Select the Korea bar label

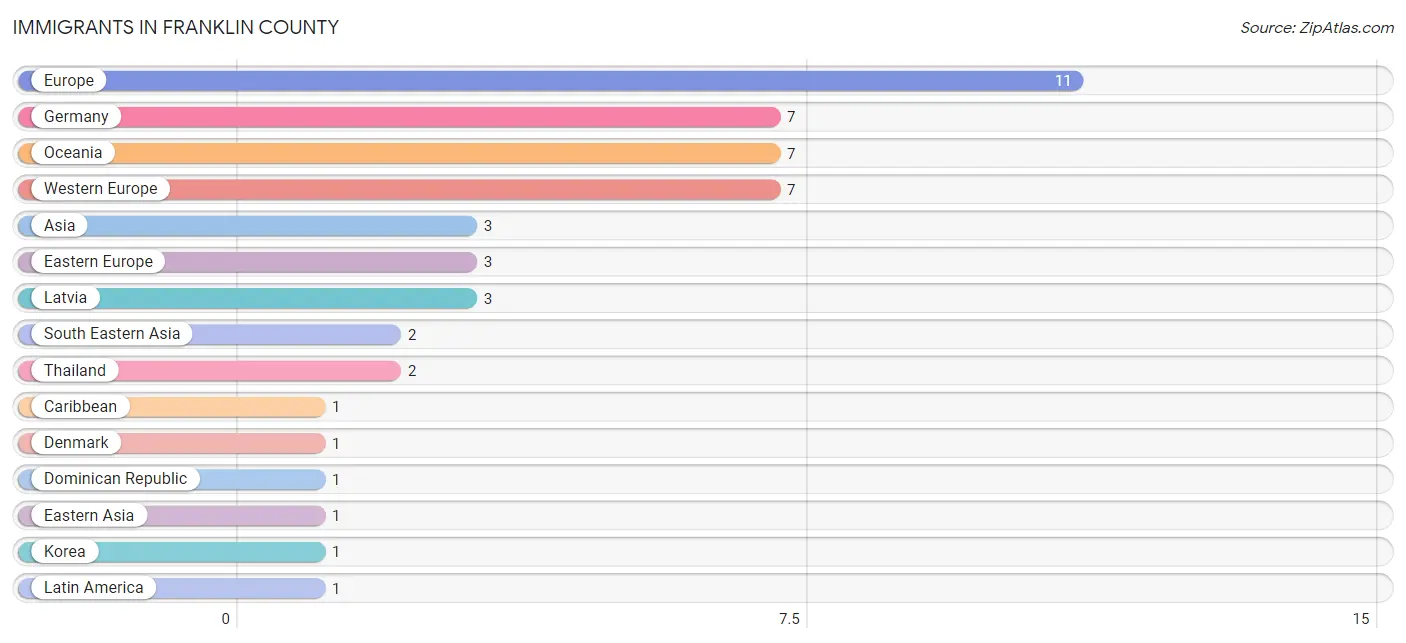(65, 552)
